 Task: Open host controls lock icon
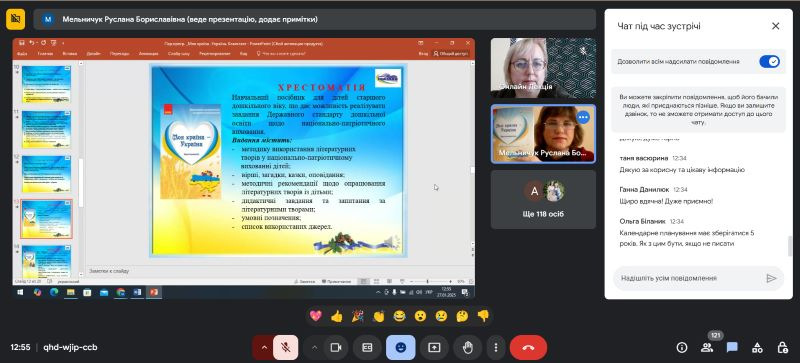783,348
